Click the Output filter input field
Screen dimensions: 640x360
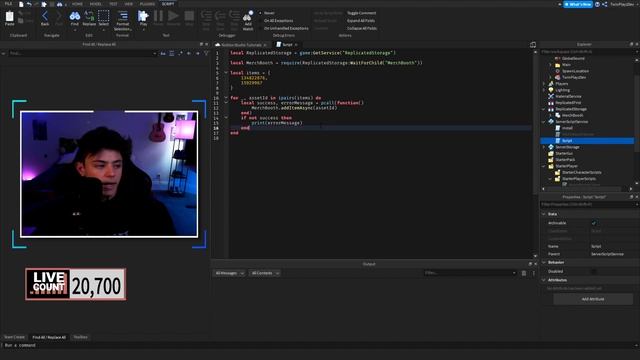coord(470,273)
